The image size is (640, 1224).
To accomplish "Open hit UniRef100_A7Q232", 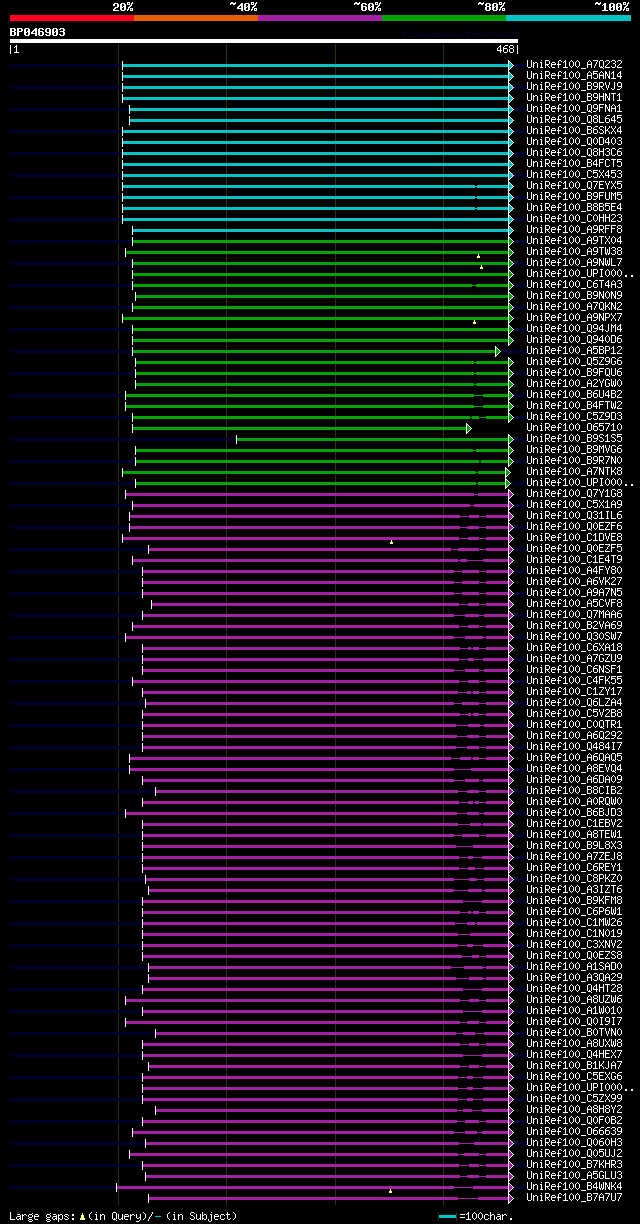I will [574, 65].
